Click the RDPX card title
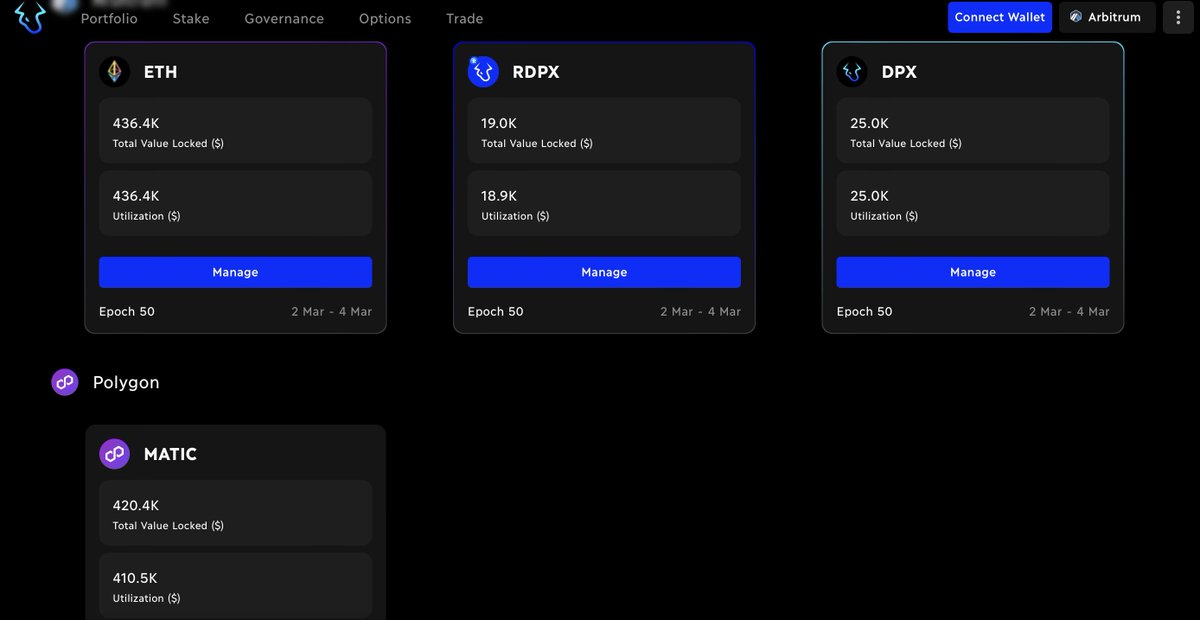This screenshot has width=1200, height=620. click(x=536, y=72)
